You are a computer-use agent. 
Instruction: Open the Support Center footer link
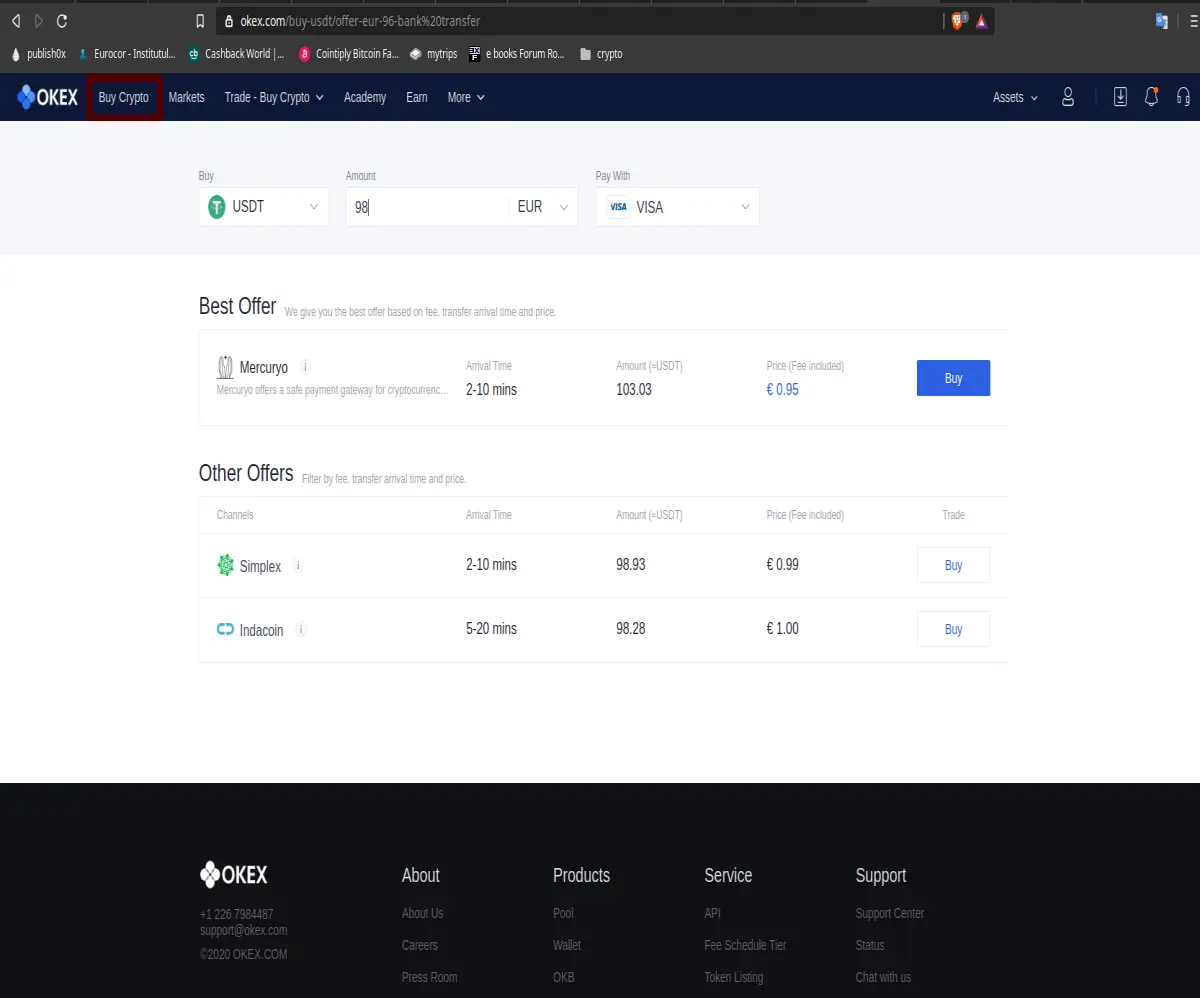[890, 913]
